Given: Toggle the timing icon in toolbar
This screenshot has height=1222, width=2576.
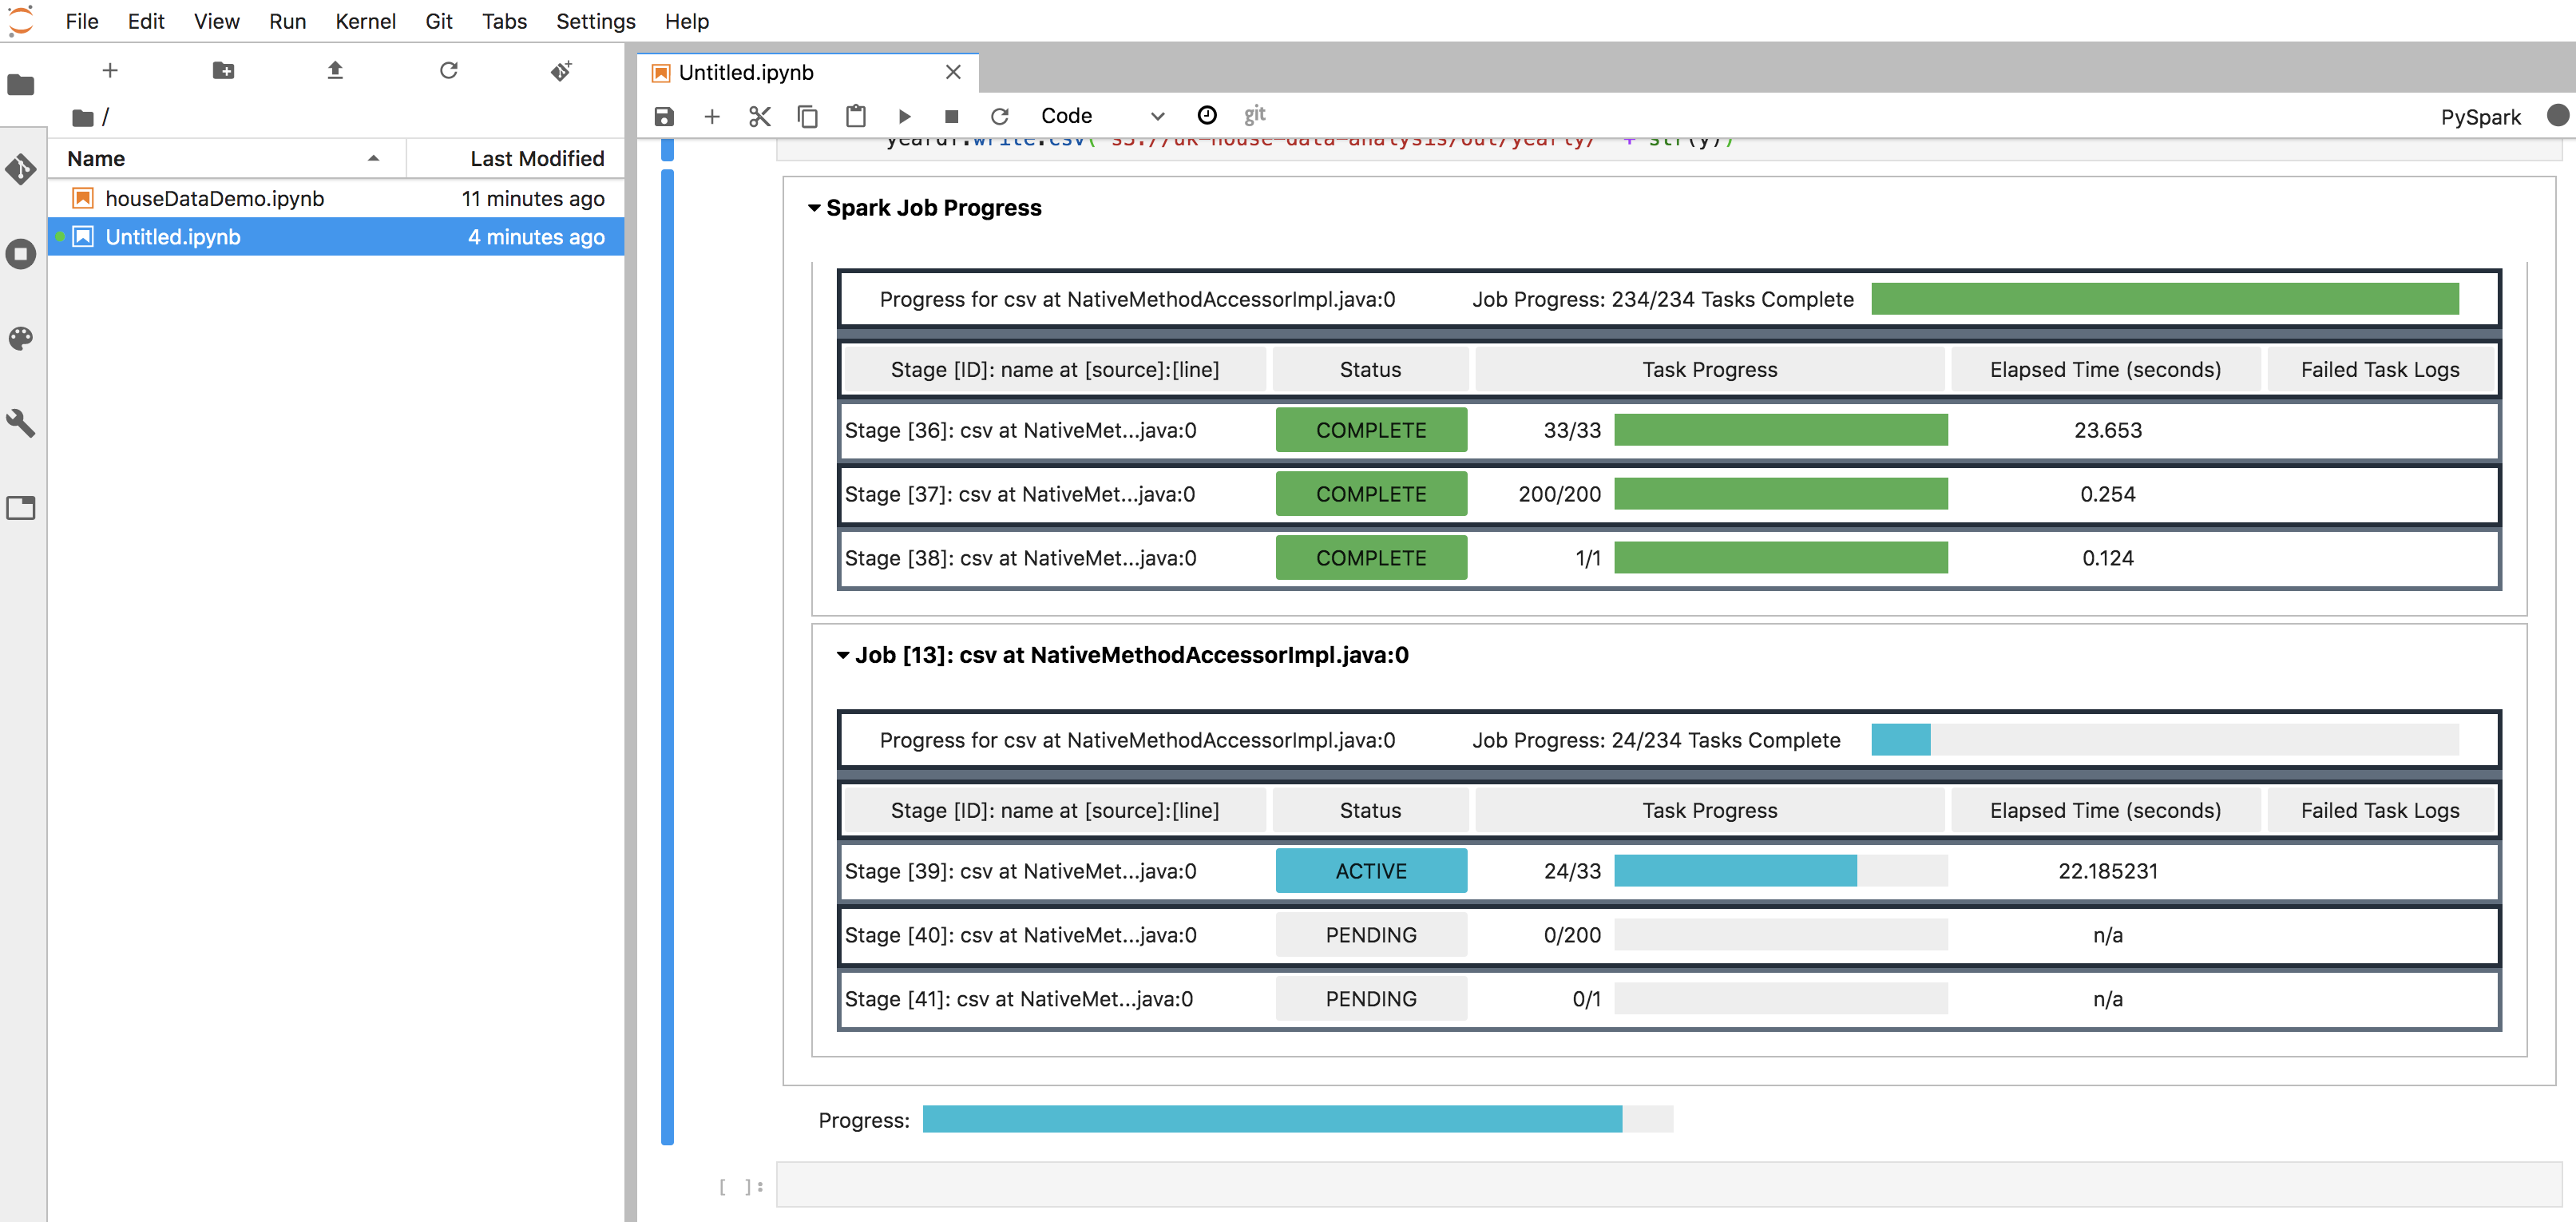Looking at the screenshot, I should 1207,113.
